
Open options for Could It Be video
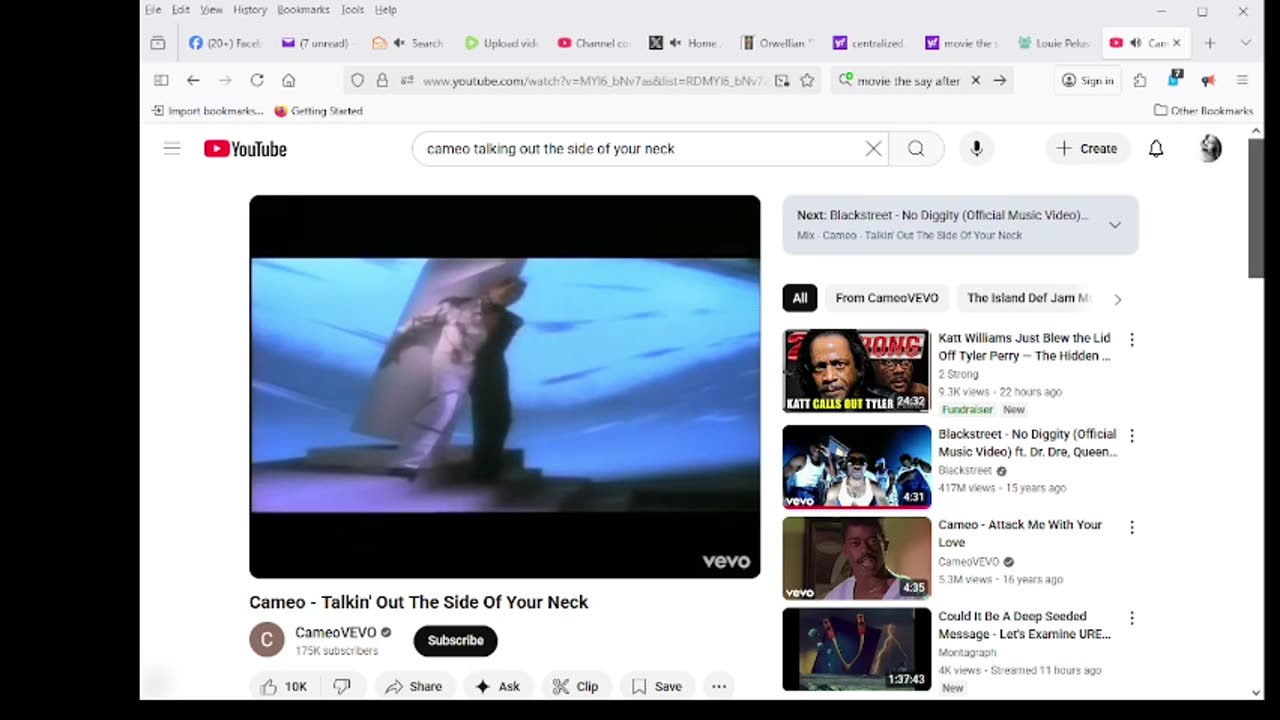pos(1131,618)
